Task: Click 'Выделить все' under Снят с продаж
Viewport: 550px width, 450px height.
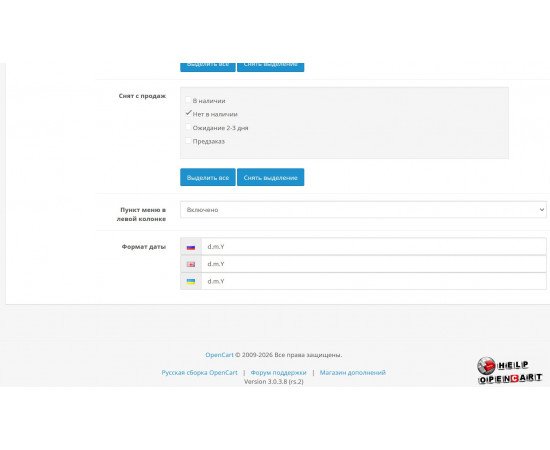Action: tap(208, 177)
